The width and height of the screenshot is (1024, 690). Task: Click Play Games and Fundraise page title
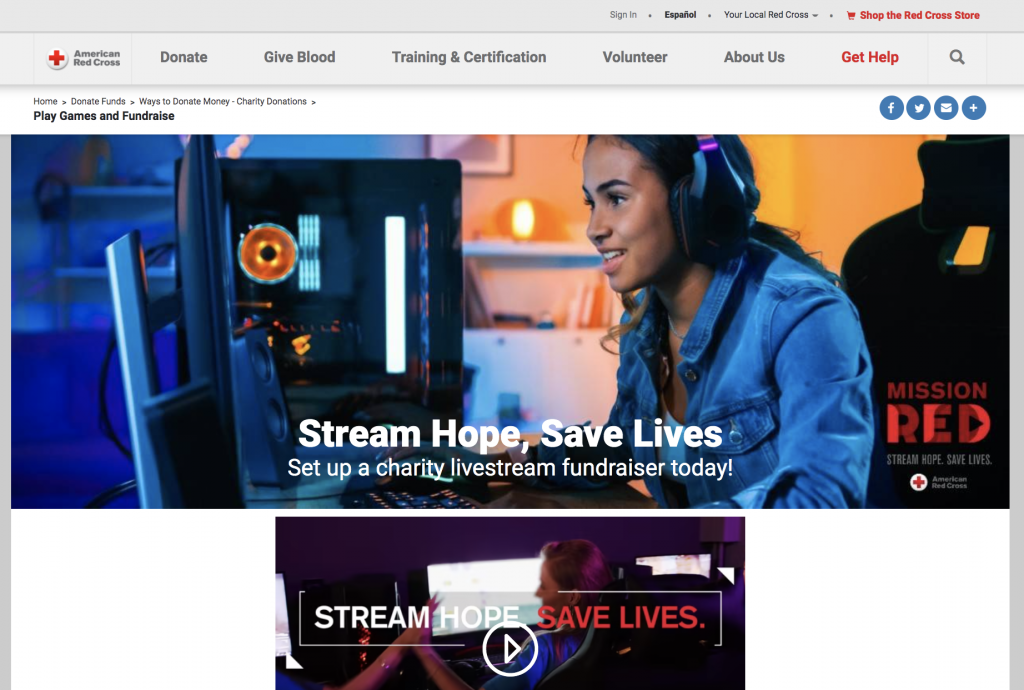click(104, 116)
